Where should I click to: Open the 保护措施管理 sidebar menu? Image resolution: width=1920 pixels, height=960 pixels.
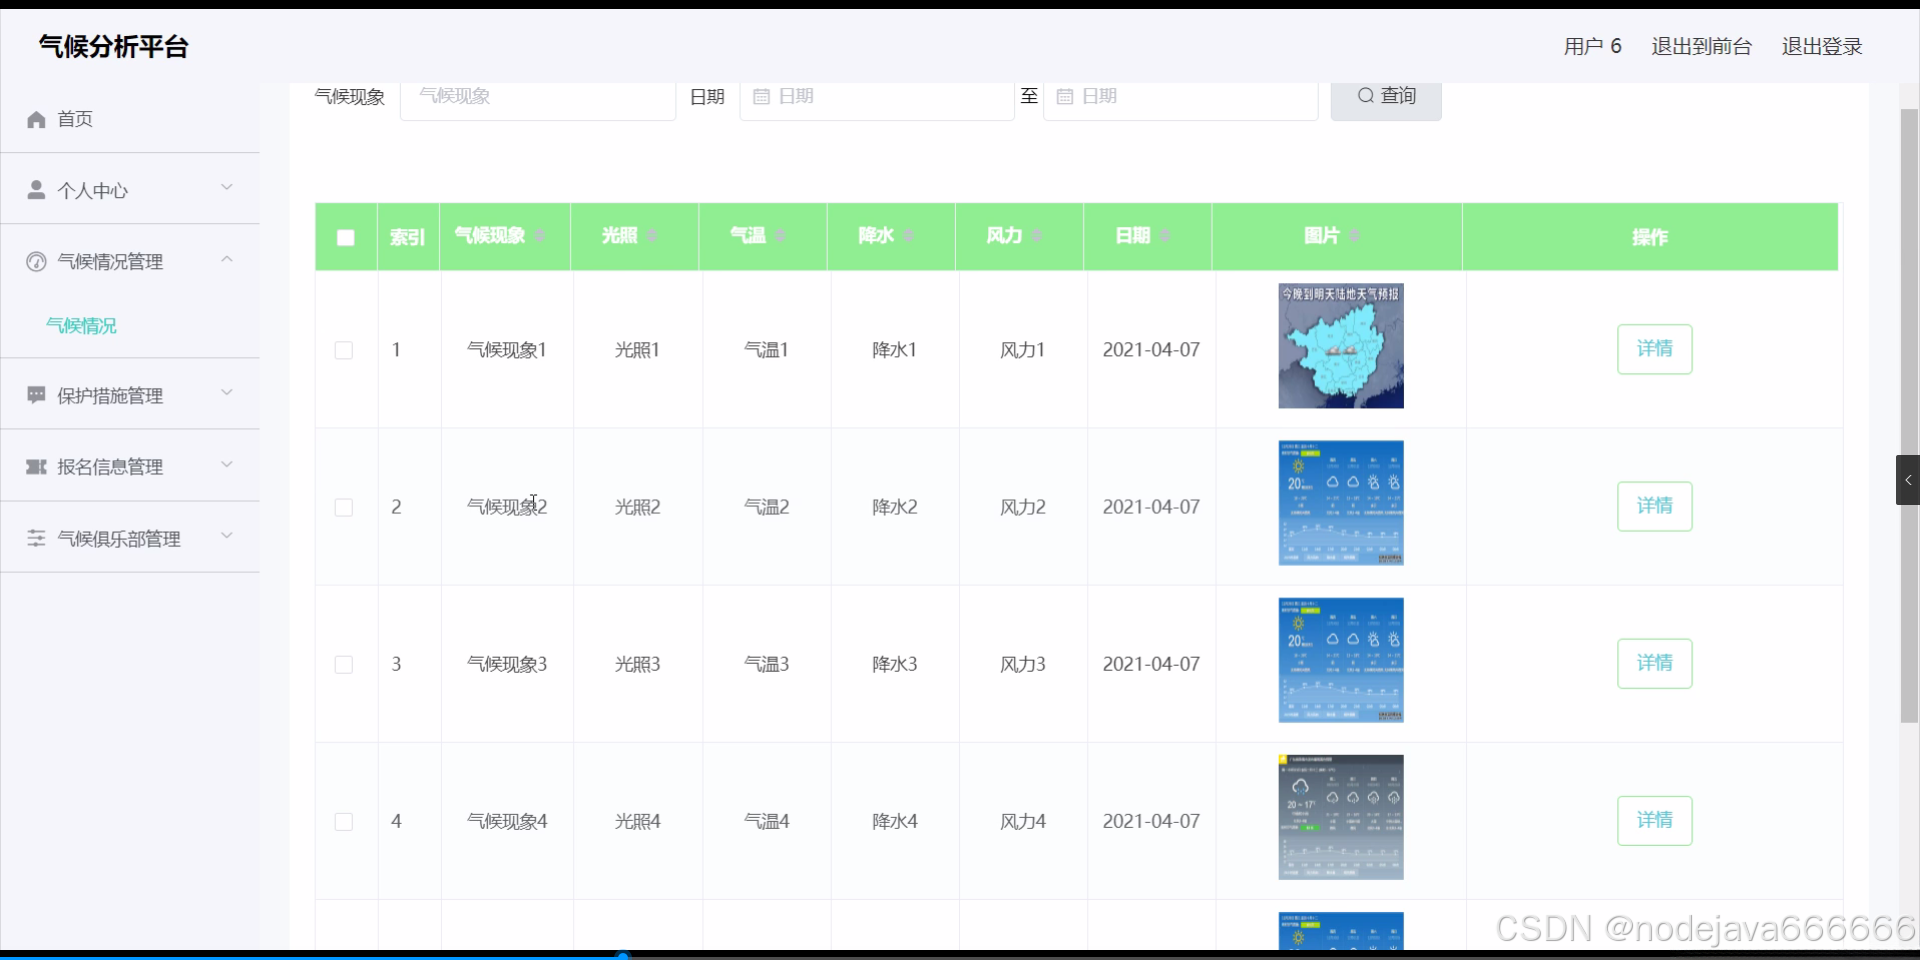point(130,395)
